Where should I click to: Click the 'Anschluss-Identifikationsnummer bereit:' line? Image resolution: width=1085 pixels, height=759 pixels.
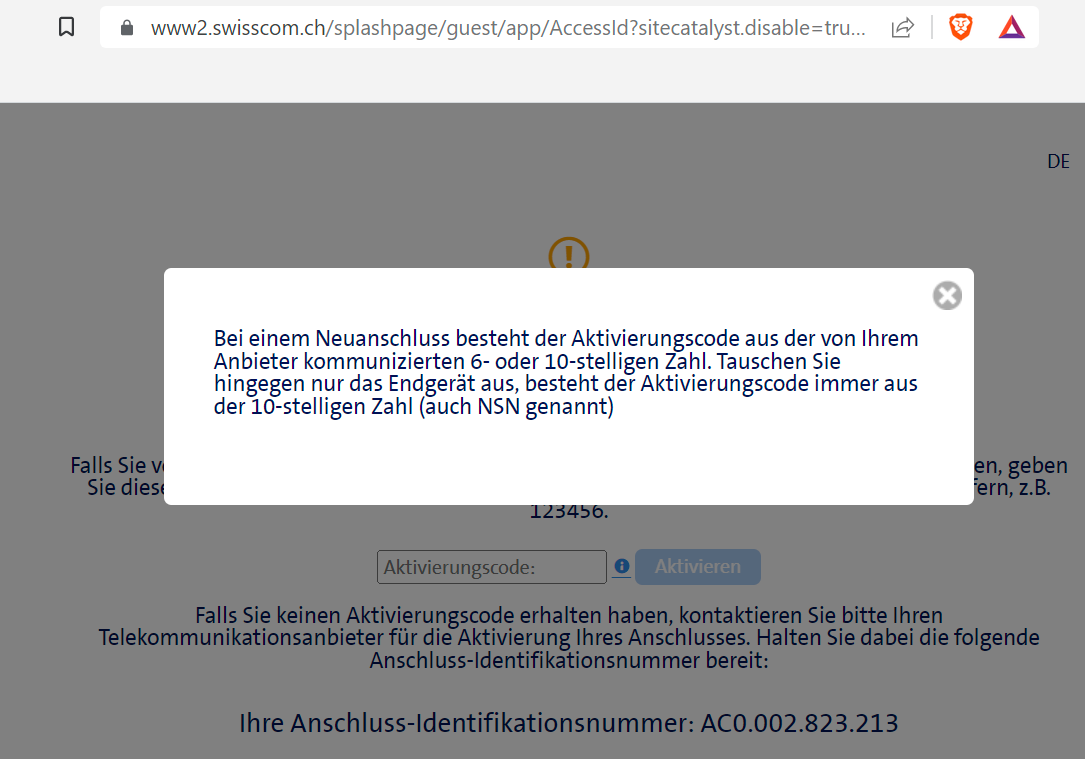click(x=568, y=660)
